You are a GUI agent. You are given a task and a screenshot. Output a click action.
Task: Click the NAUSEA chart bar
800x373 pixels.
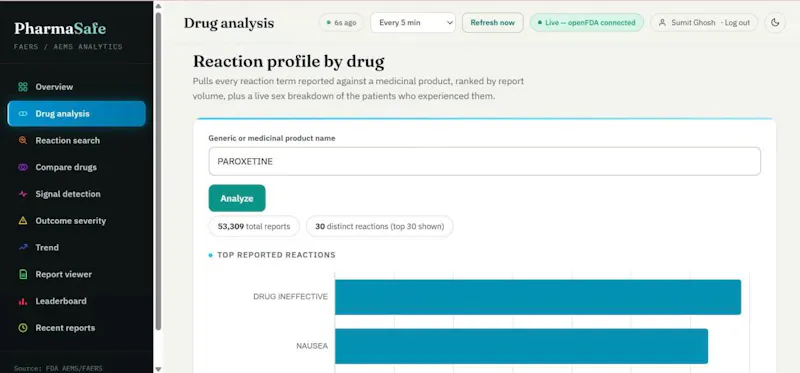tap(521, 346)
